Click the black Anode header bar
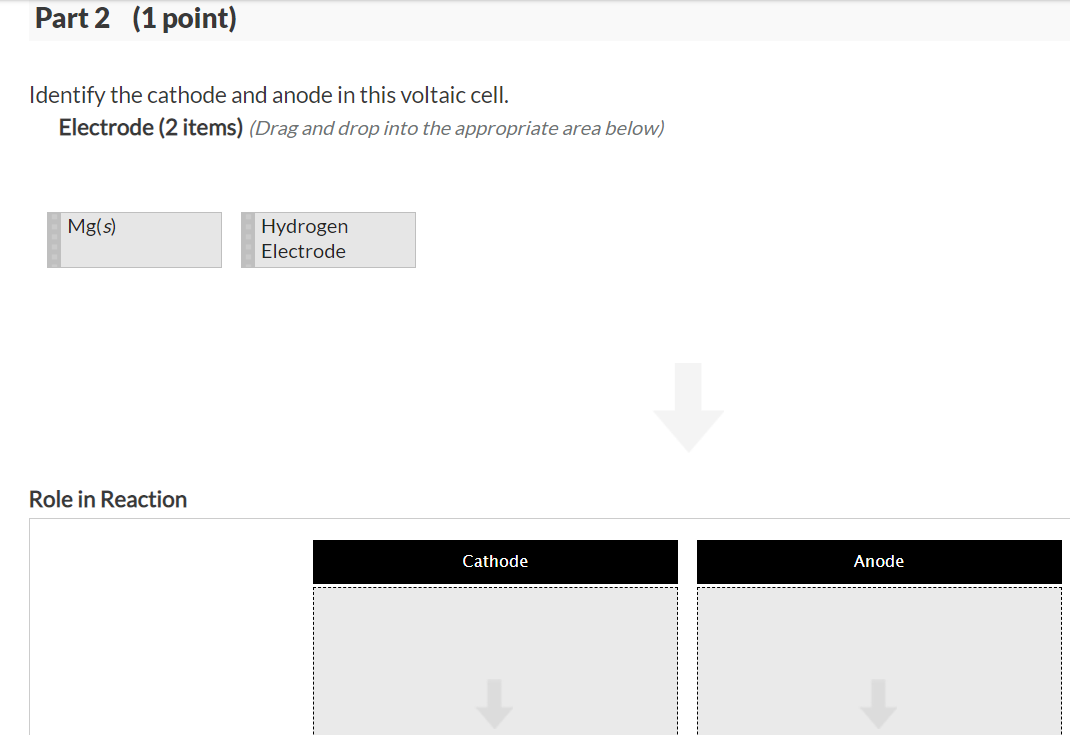This screenshot has width=1070, height=735. [x=878, y=561]
